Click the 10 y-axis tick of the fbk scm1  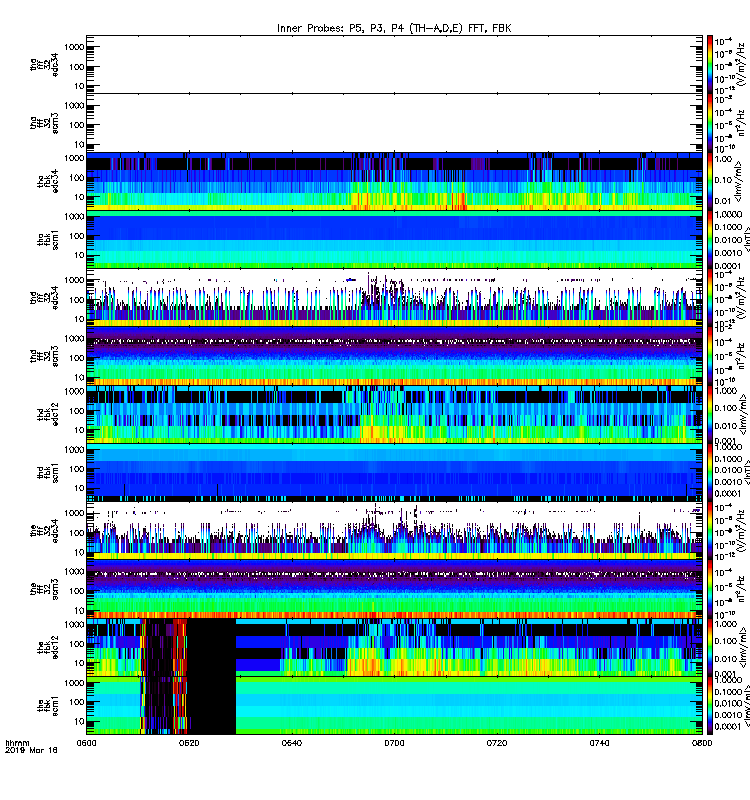79,721
